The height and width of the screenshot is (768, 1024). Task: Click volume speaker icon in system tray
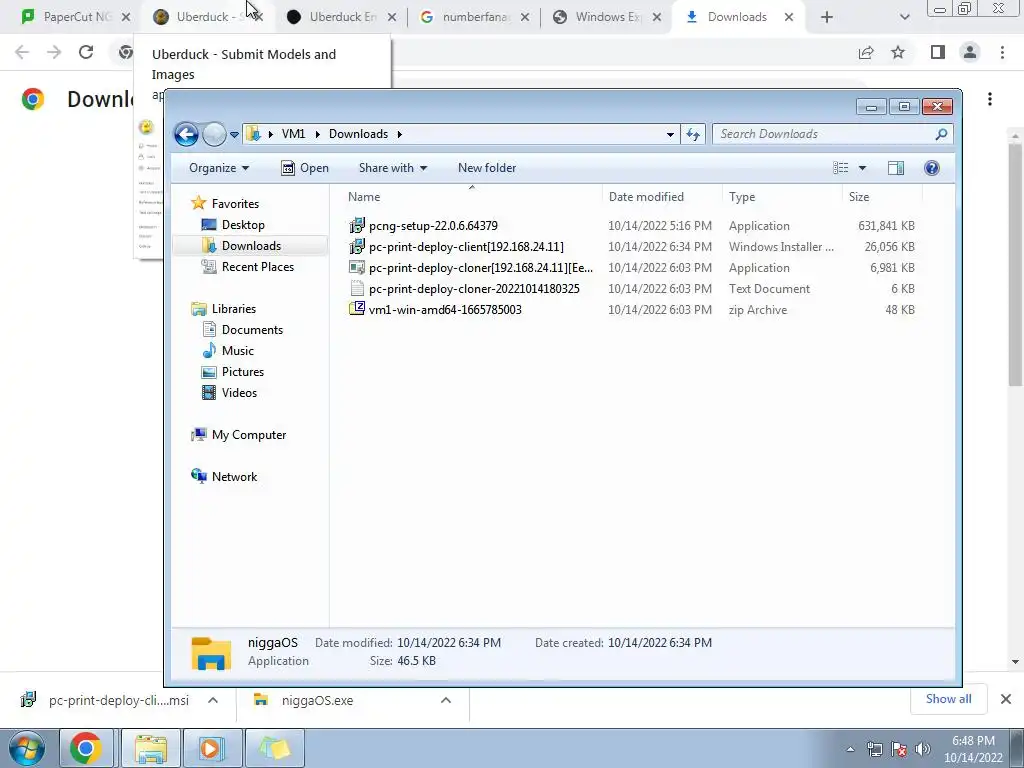tap(922, 749)
